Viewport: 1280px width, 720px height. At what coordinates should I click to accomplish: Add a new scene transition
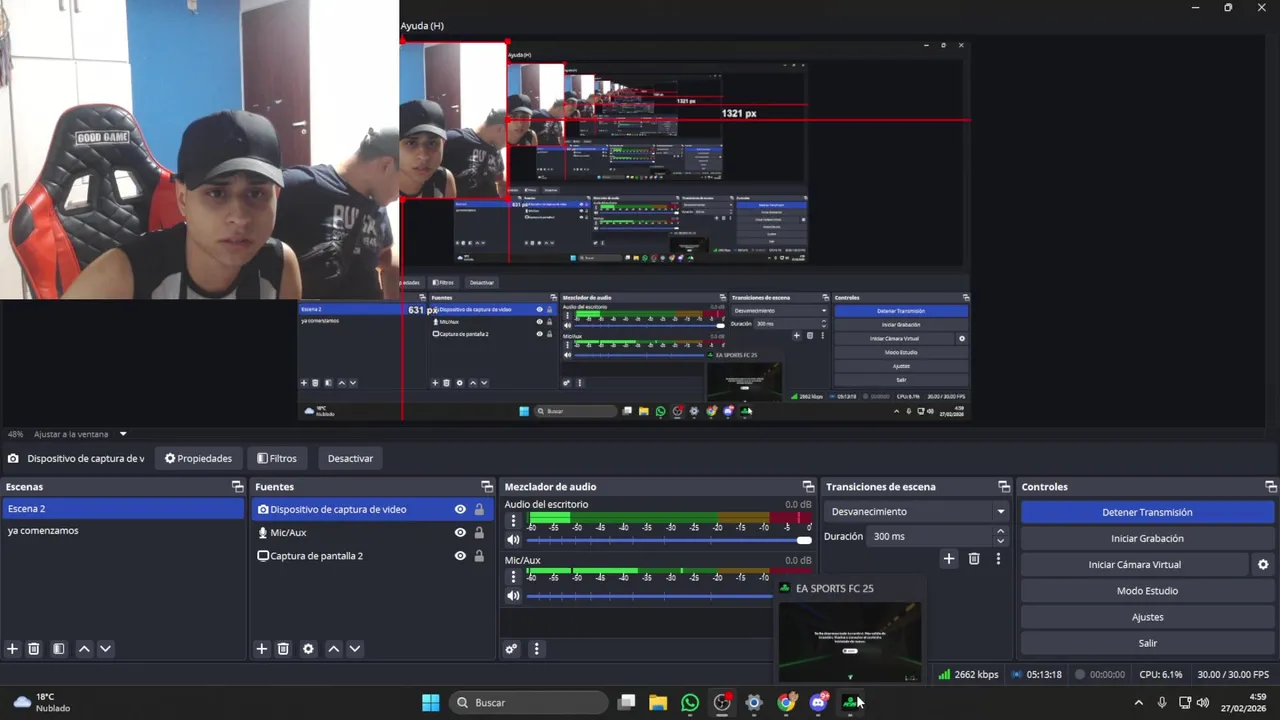coord(949,559)
